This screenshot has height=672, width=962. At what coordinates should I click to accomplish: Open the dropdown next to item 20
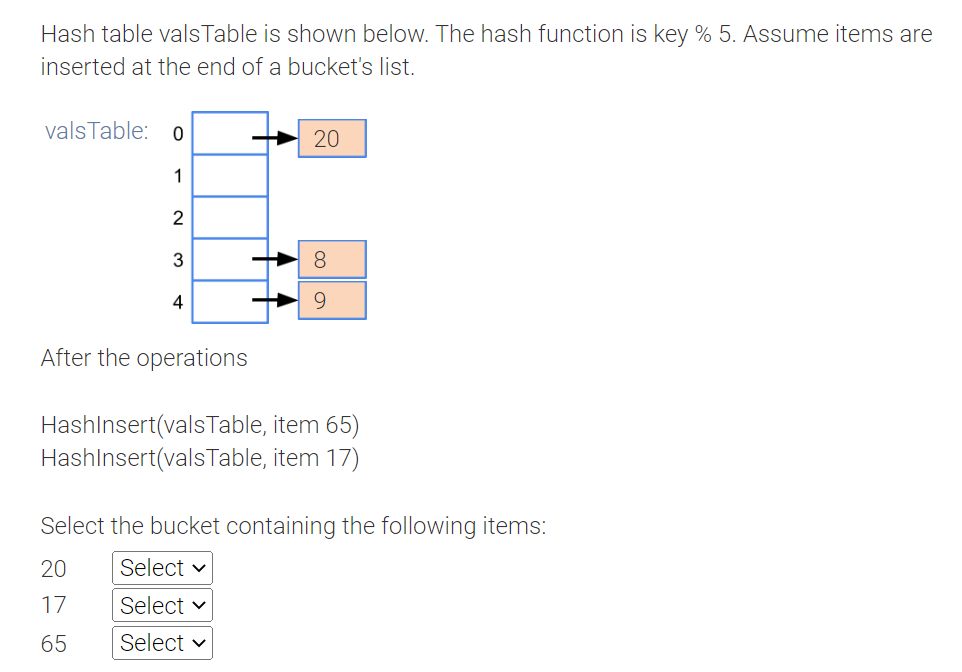point(161,567)
